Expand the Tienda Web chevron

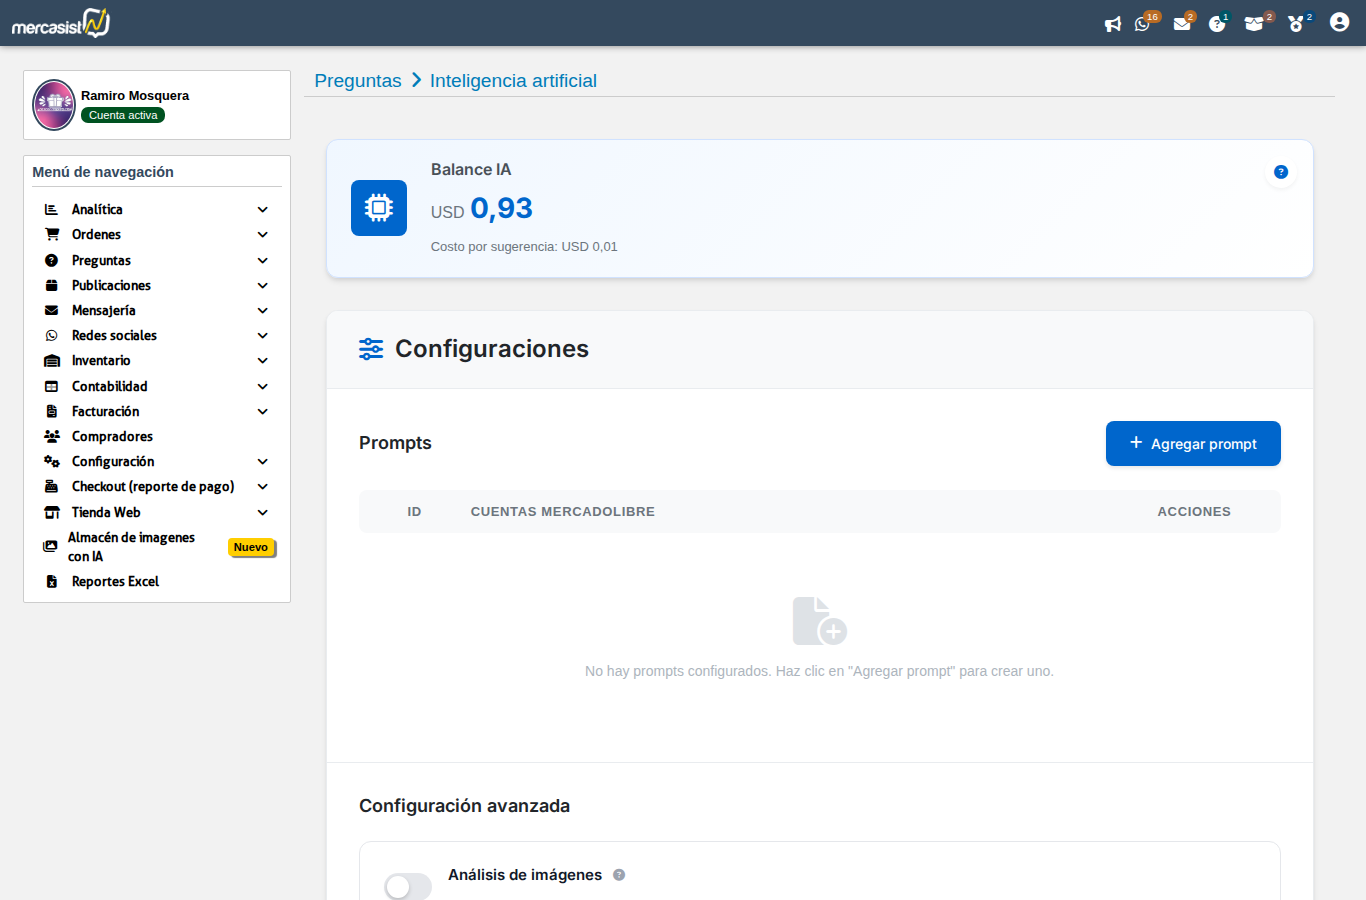(x=263, y=513)
